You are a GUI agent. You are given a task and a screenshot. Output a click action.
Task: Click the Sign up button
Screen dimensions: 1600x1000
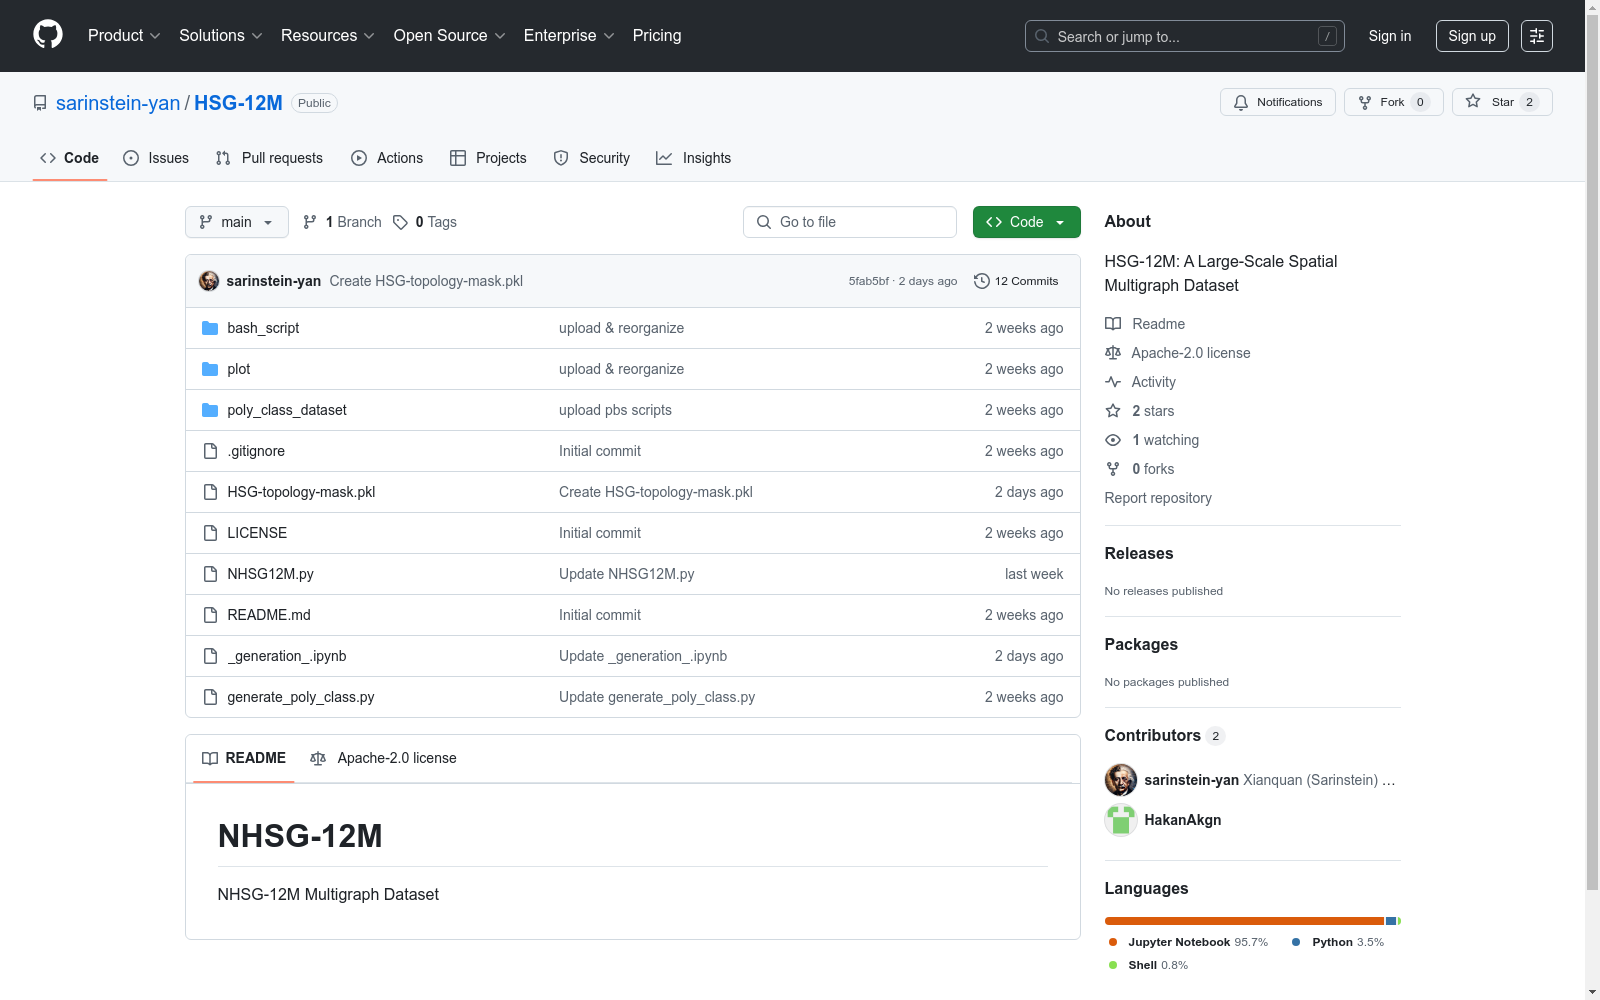coord(1472,36)
